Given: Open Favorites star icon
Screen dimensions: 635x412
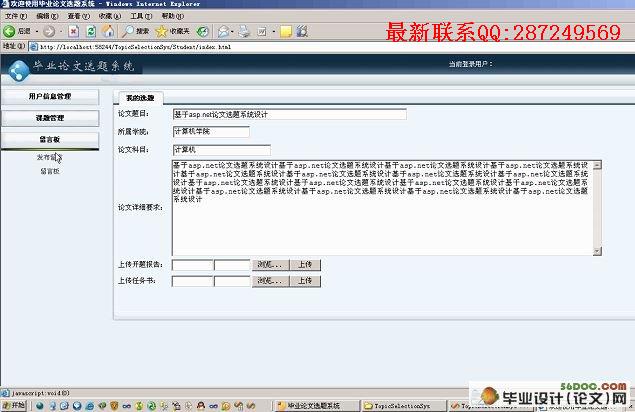Looking at the screenshot, I should [161, 31].
